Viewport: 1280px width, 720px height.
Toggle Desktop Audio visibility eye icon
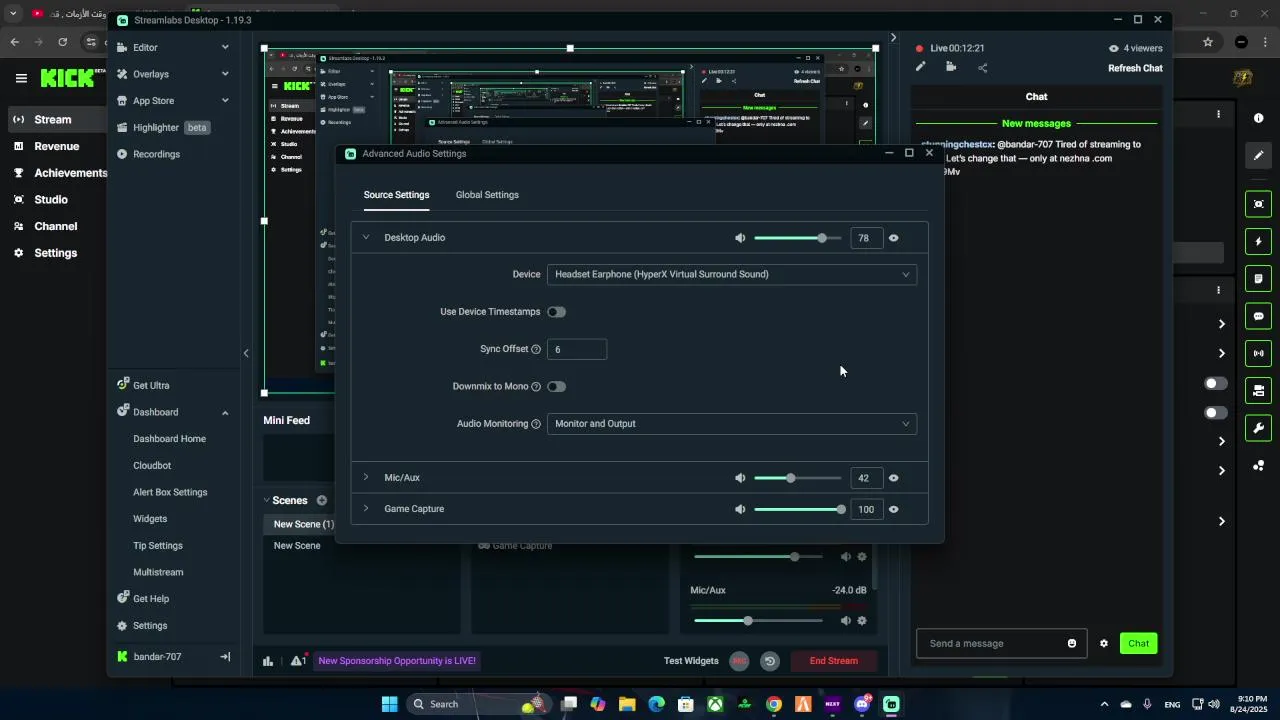894,238
